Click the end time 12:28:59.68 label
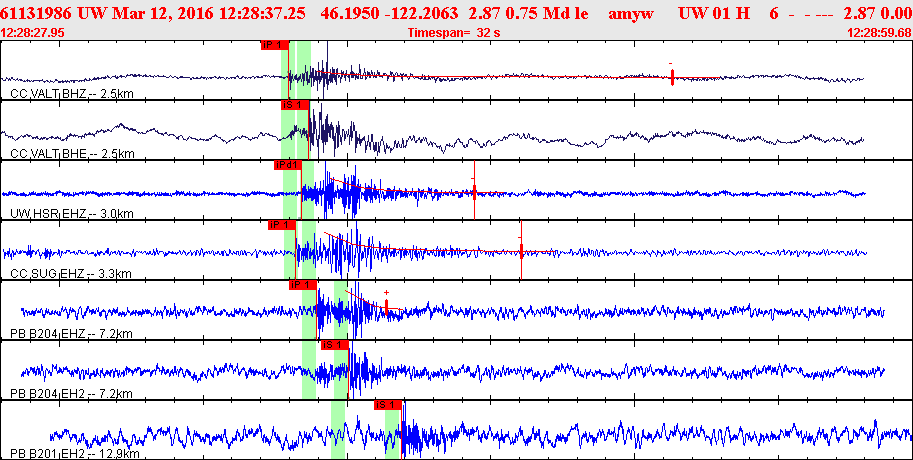The image size is (913, 460). [x=879, y=33]
